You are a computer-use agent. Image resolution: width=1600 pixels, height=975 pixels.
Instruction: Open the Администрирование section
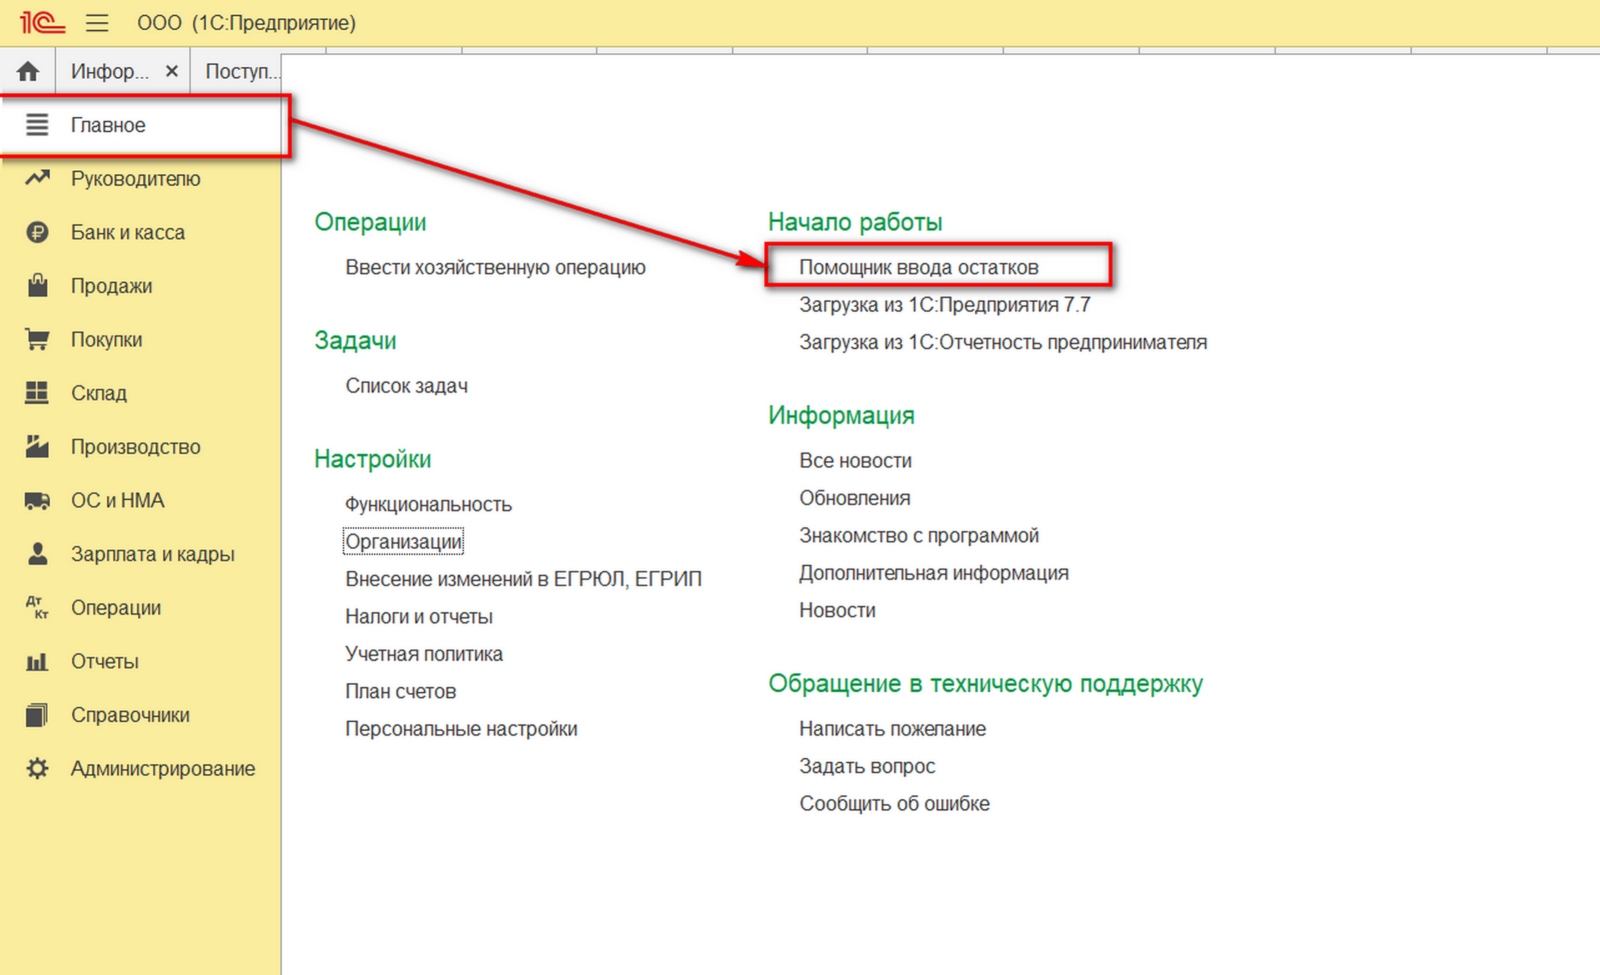(x=163, y=769)
